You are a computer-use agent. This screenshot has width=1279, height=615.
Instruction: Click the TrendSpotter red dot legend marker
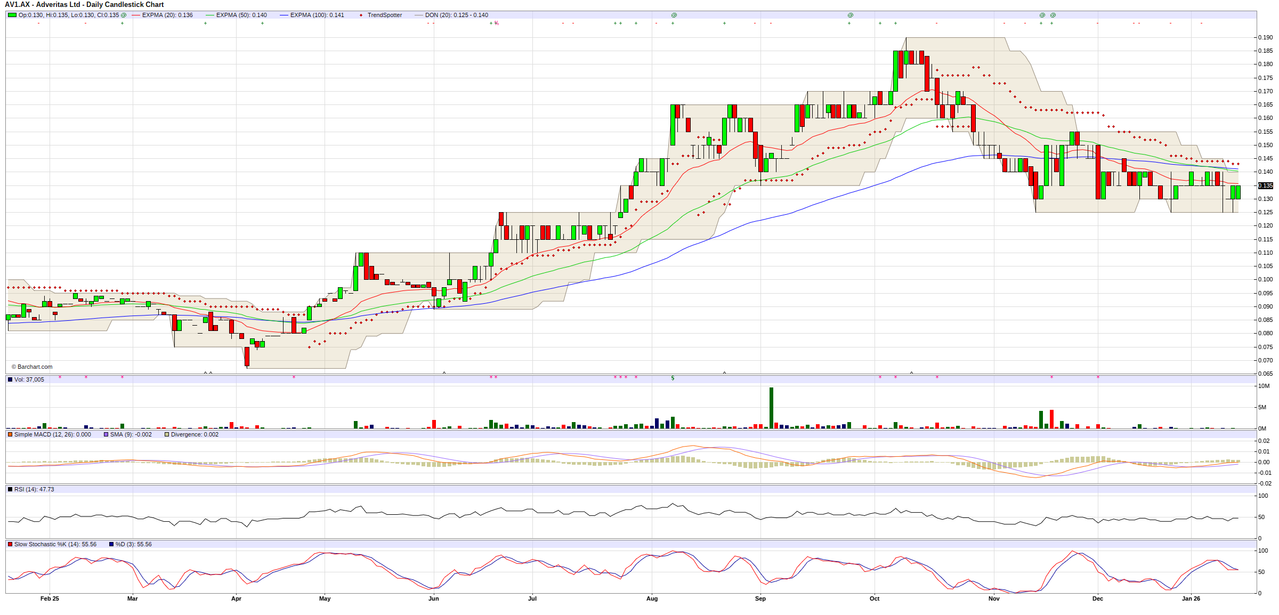[362, 15]
